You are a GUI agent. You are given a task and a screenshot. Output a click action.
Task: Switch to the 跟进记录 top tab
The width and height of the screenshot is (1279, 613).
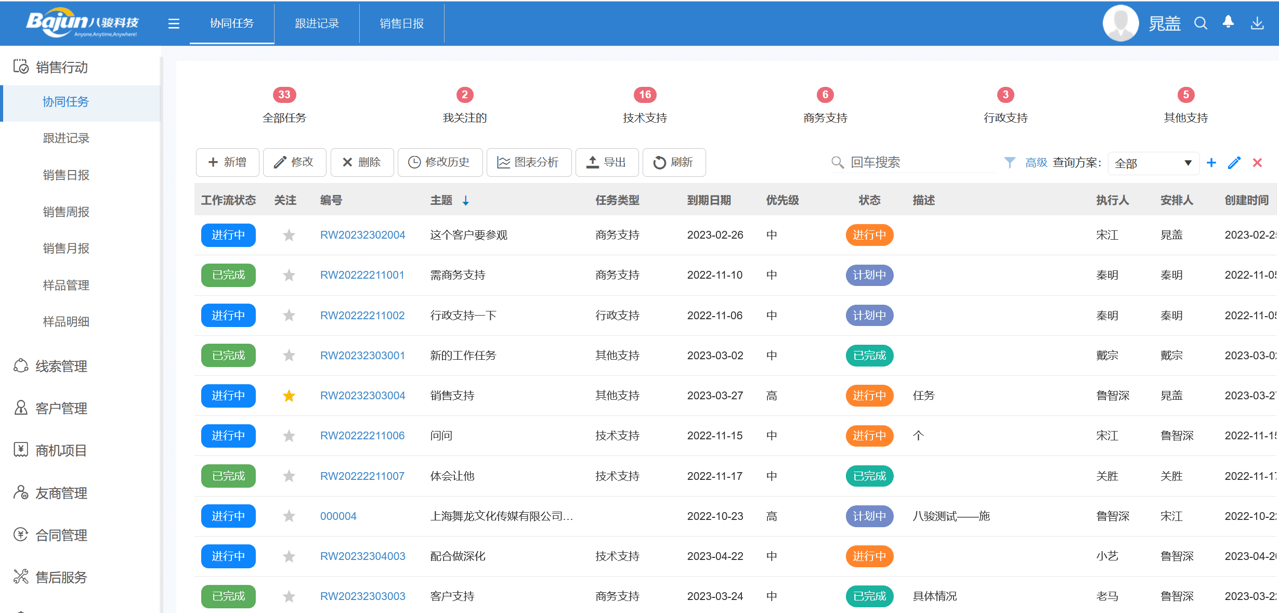tap(317, 23)
